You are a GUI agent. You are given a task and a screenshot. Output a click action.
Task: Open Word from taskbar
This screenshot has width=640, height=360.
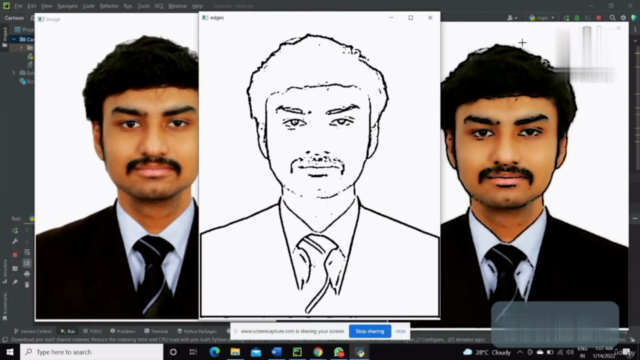coord(276,352)
